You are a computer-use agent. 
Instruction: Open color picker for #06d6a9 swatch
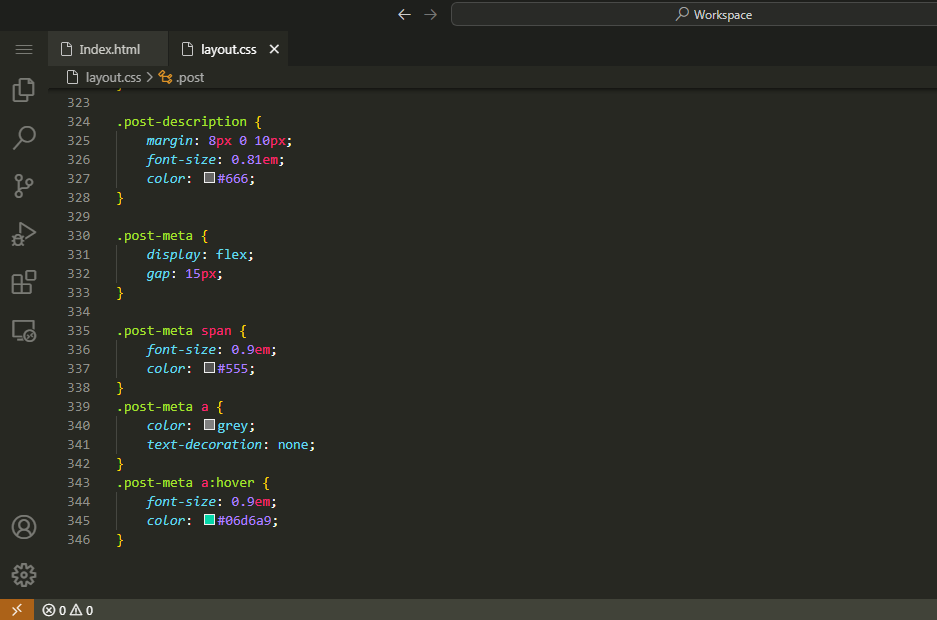tap(209, 520)
